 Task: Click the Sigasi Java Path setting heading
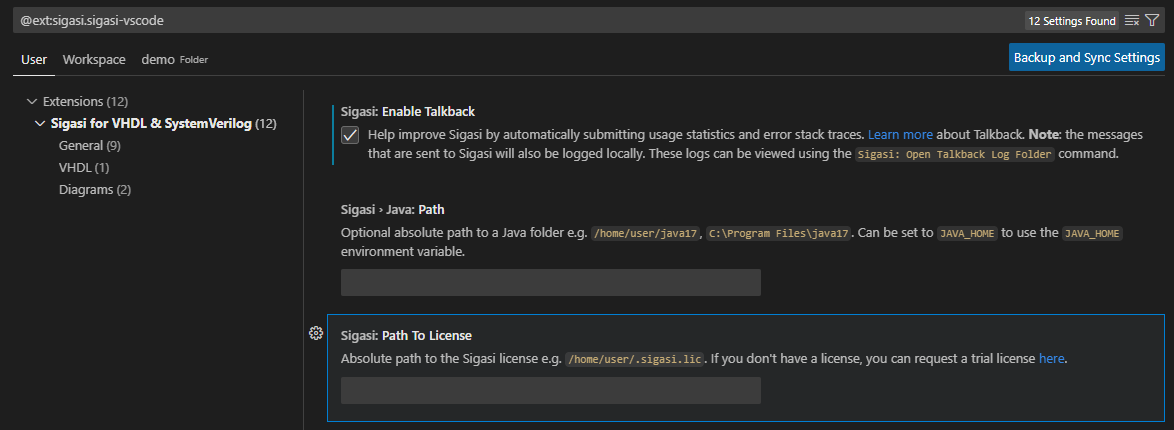click(393, 209)
